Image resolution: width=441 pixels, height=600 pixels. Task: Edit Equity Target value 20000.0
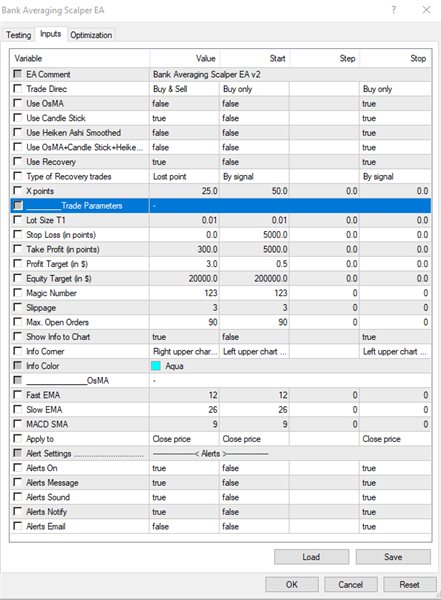pos(185,279)
